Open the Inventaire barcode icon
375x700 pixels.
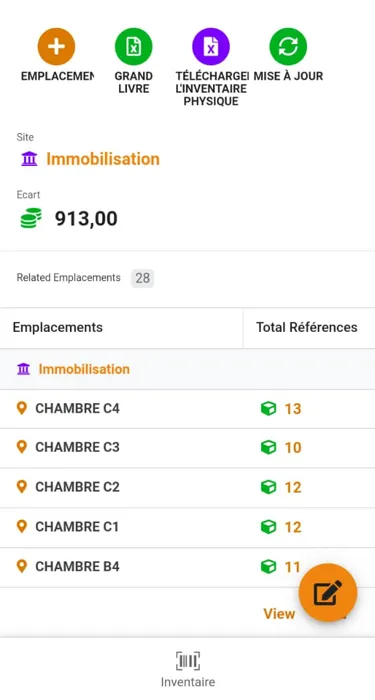[188, 661]
